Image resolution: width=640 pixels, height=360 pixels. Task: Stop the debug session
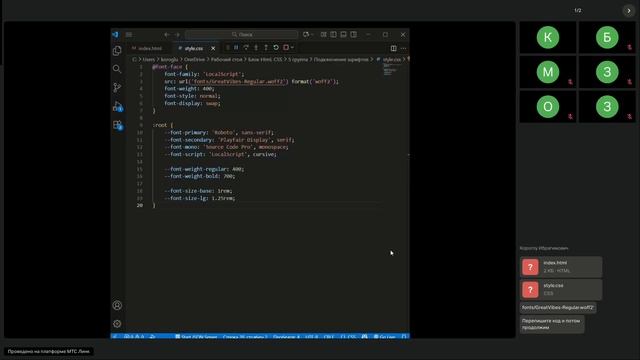tap(286, 48)
